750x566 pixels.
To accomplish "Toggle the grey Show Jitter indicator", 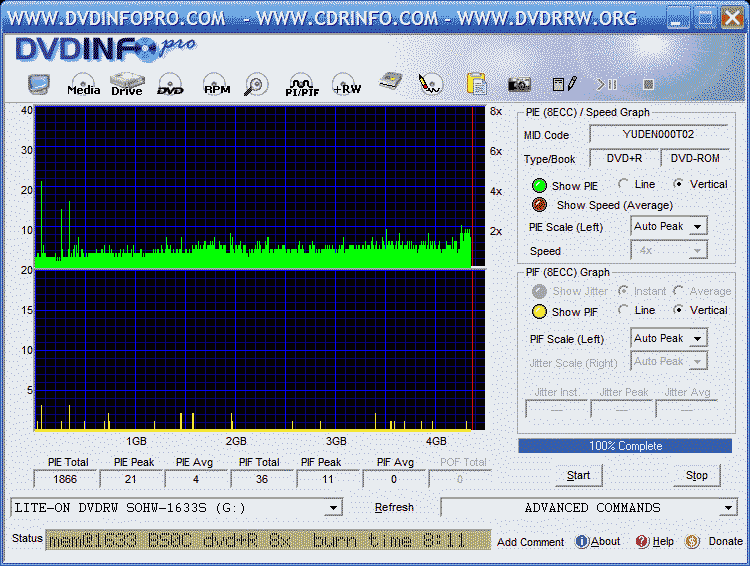I will 540,291.
